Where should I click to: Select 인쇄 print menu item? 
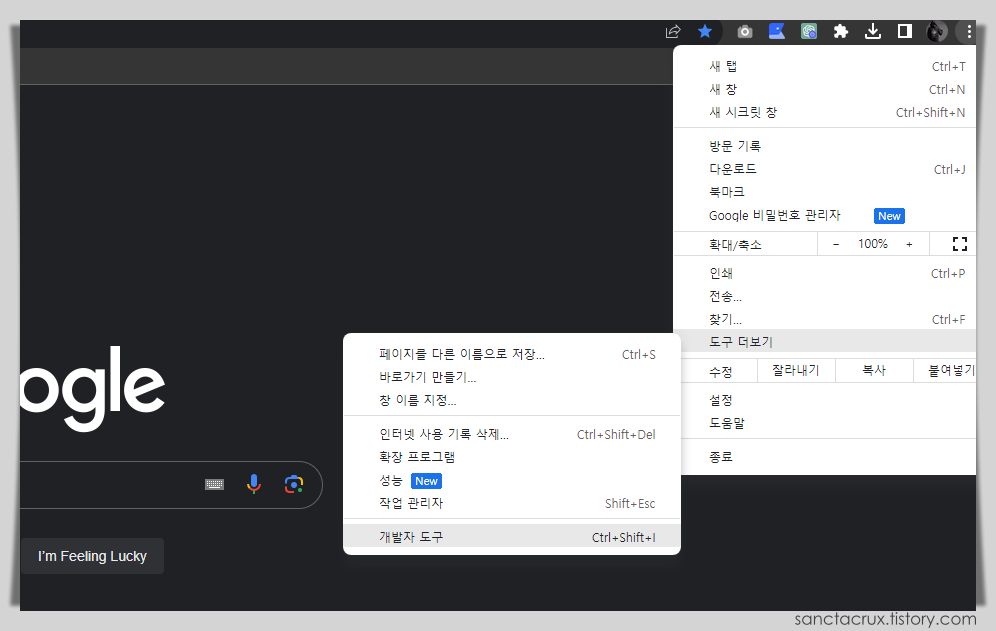click(x=824, y=273)
